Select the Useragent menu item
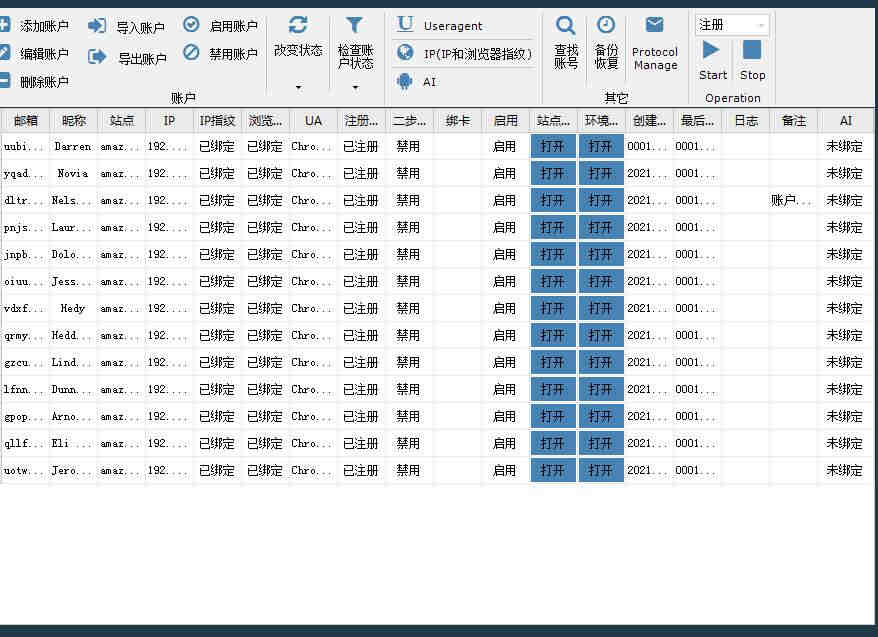The height and width of the screenshot is (637, 878). [439, 25]
